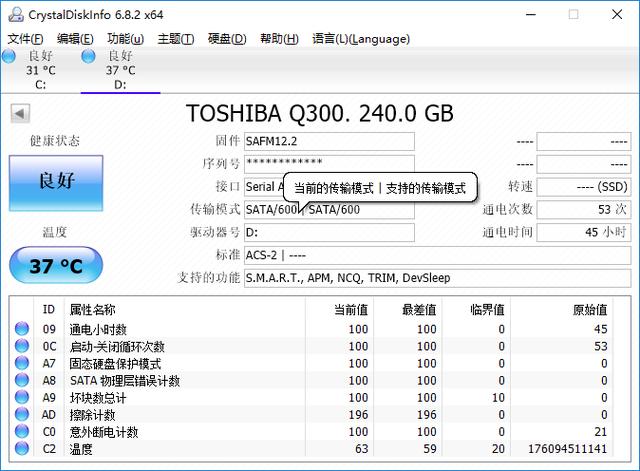Click the firmware field SAFM12.2
This screenshot has width=640, height=471.
coord(329,141)
